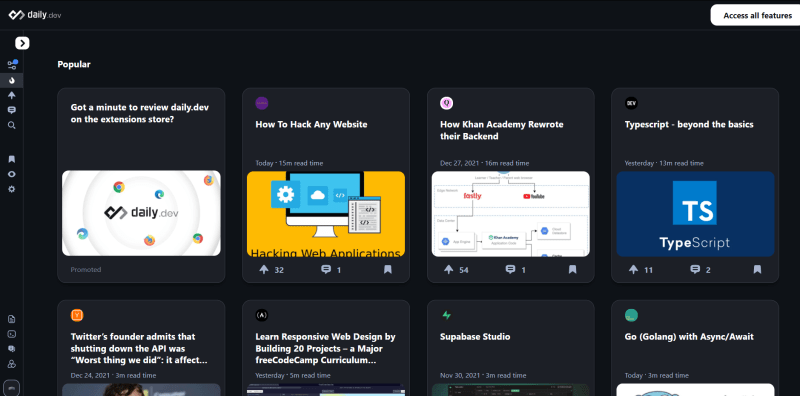Click 'Dec 24, 2021 · 3m read time' text
Screen dimensions: 800x396
tap(113, 376)
